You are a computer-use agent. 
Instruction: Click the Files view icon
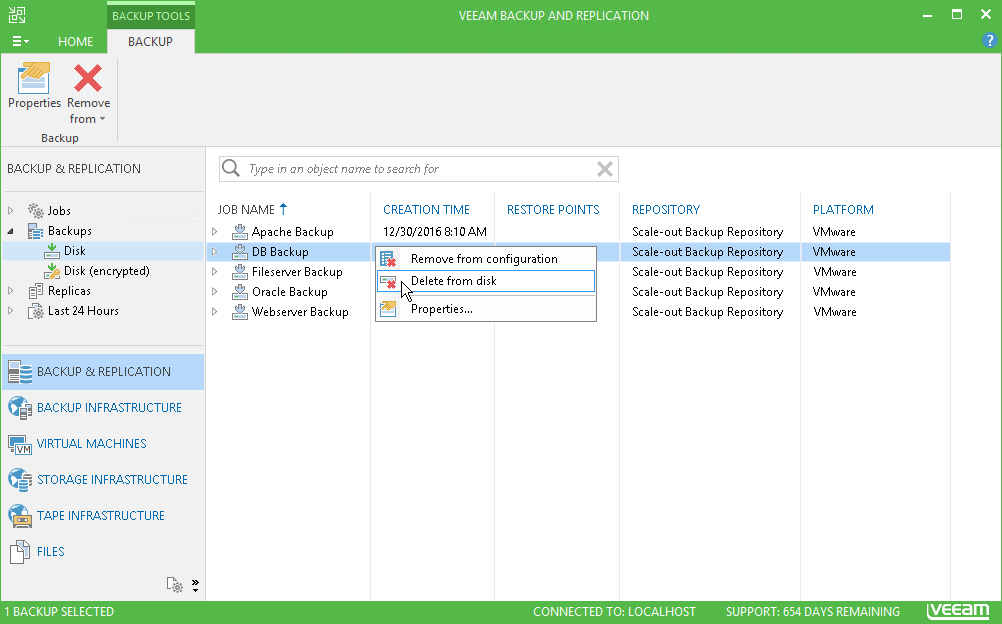pyautogui.click(x=20, y=552)
